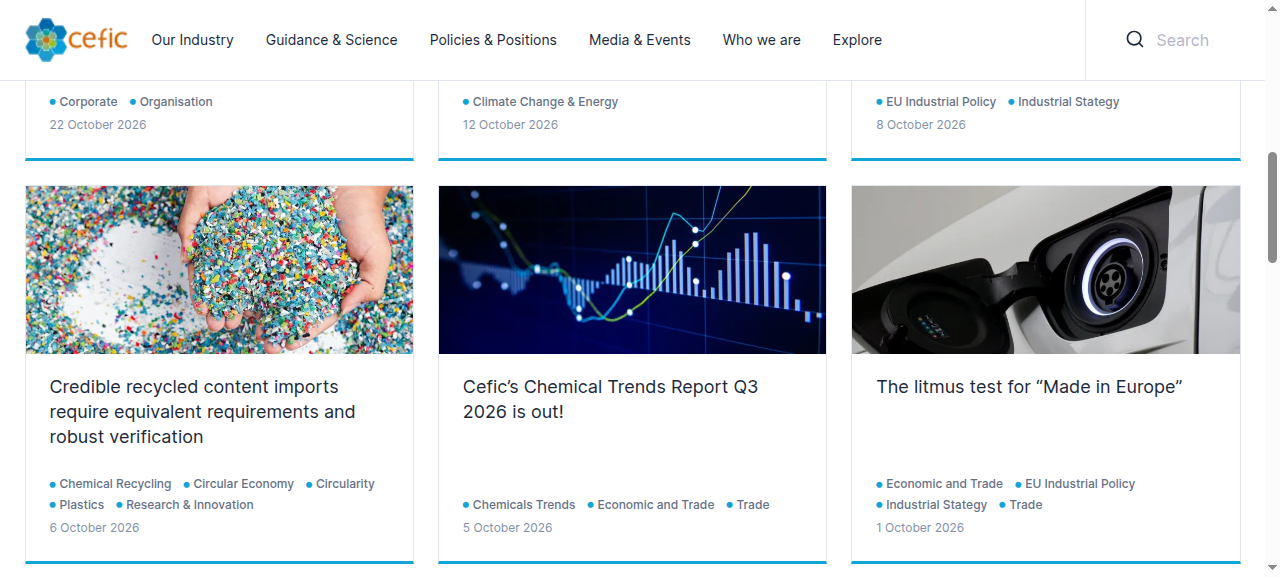1280x577 pixels.
Task: Open the electric car charging port thumbnail
Action: click(1046, 270)
